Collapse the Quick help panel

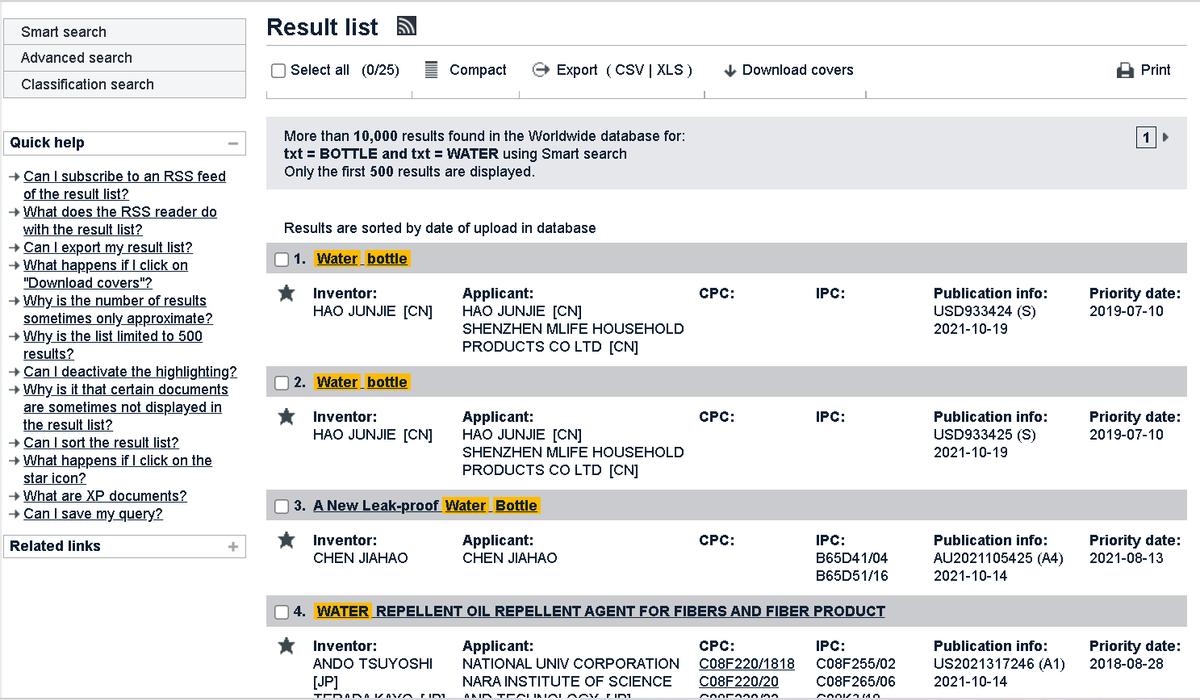[x=233, y=143]
